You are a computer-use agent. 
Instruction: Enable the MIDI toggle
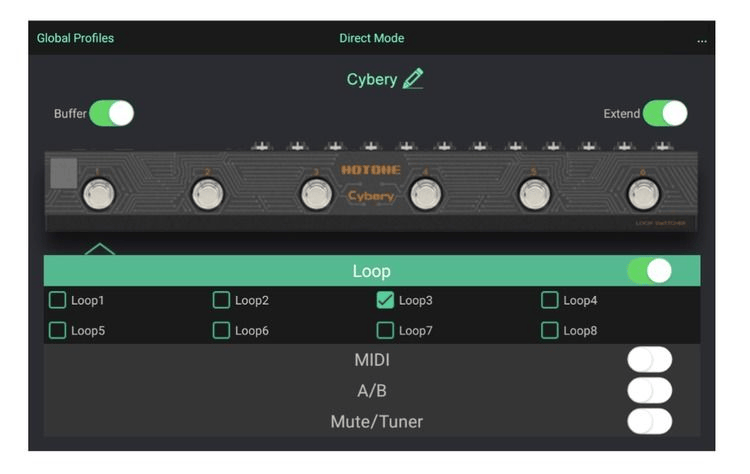click(650, 360)
